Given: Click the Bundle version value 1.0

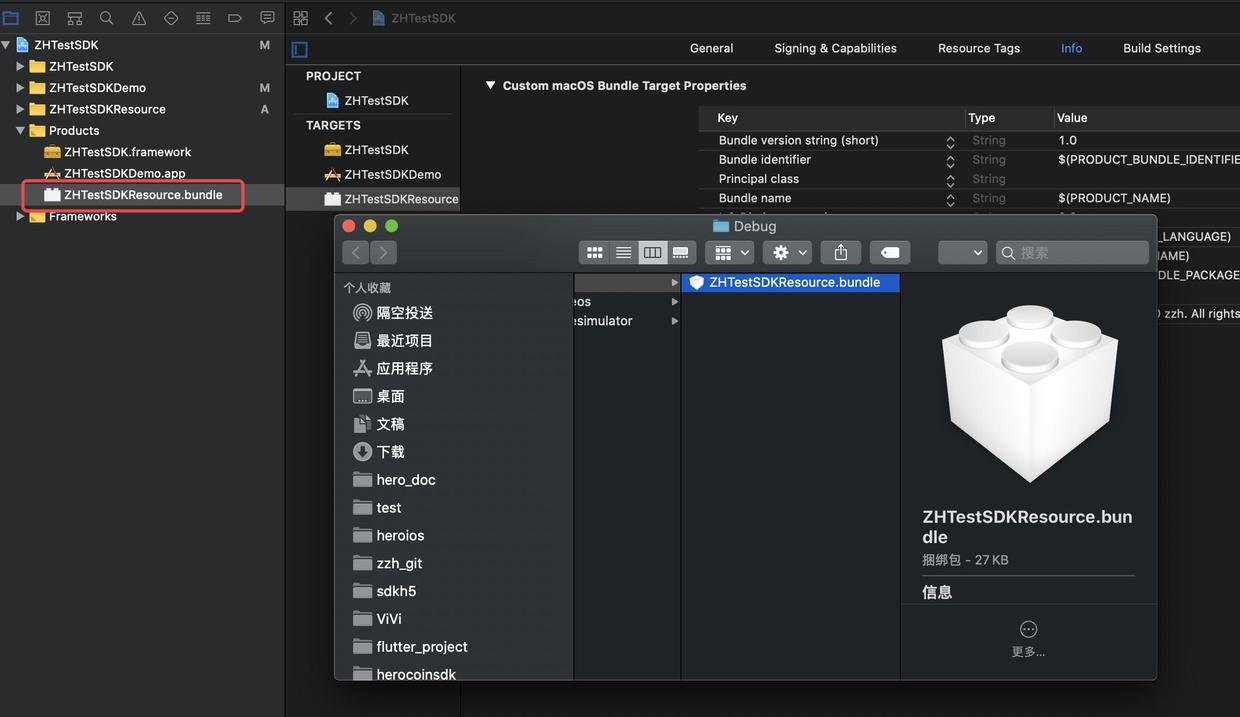Looking at the screenshot, I should 1067,140.
